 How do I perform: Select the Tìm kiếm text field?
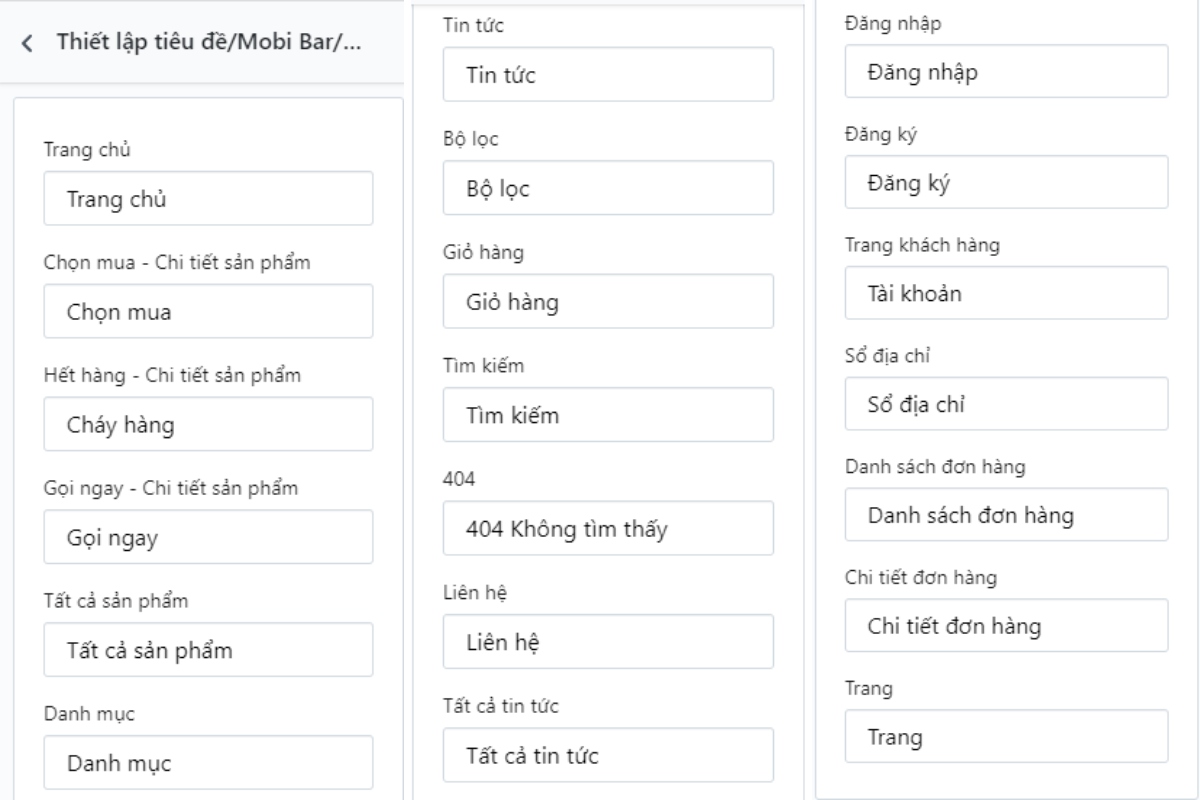608,415
